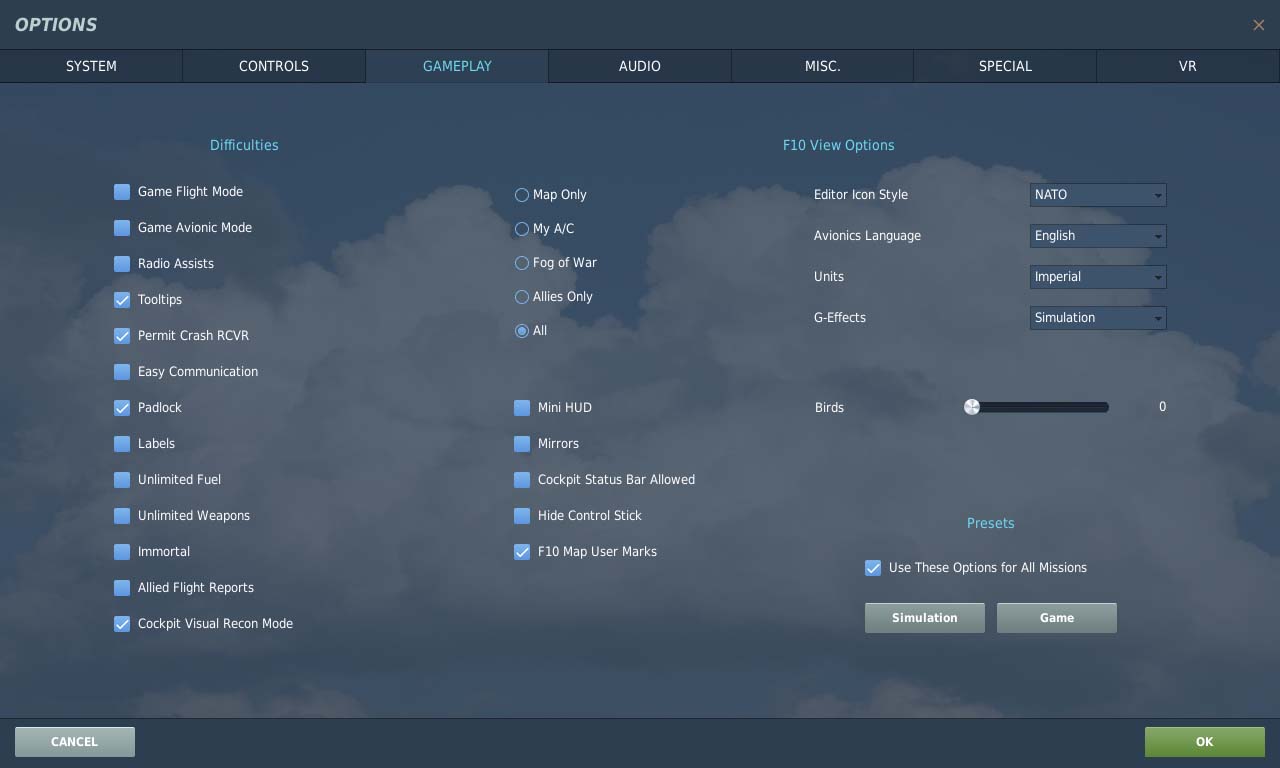Apply the Game preset
The height and width of the screenshot is (768, 1280).
(x=1057, y=618)
